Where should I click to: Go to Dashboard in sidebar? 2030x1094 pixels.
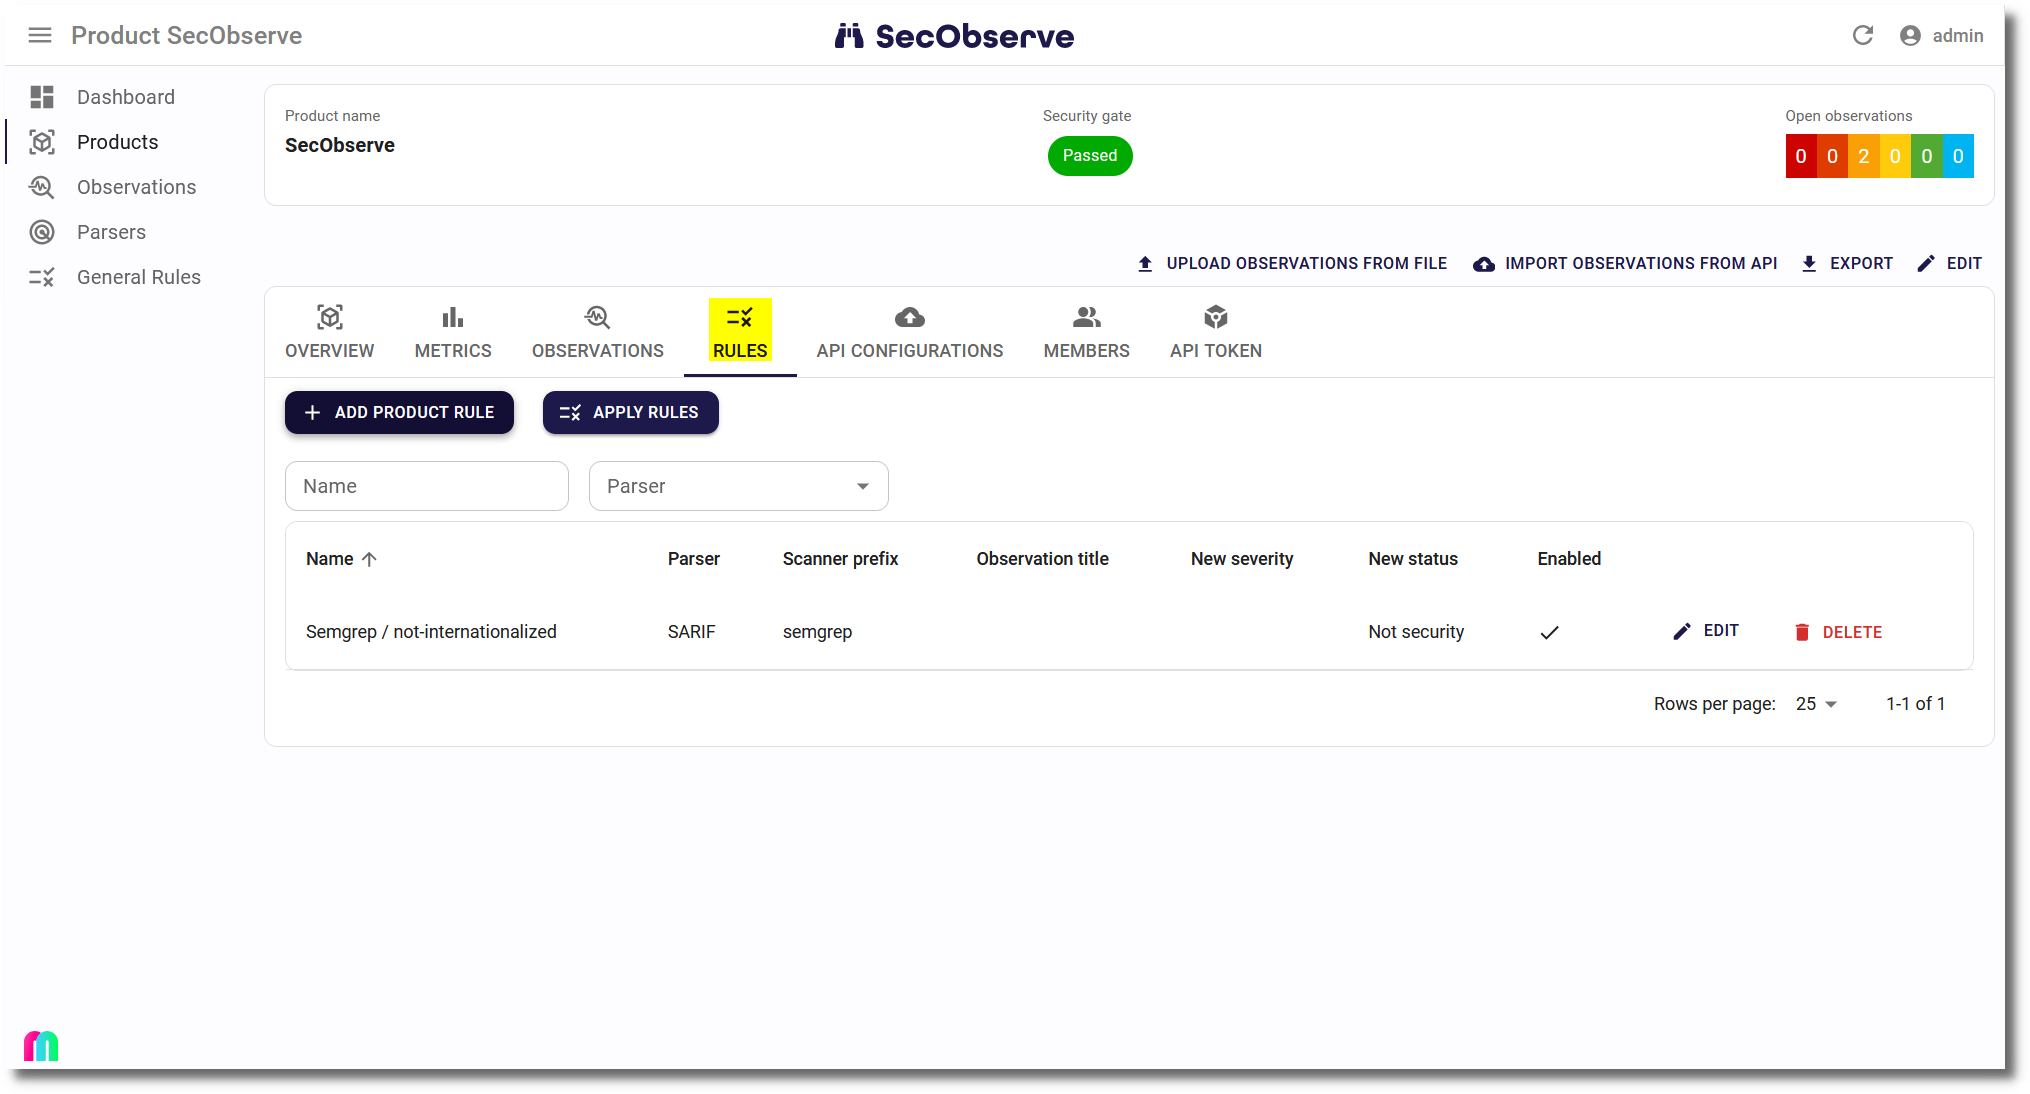(x=125, y=97)
